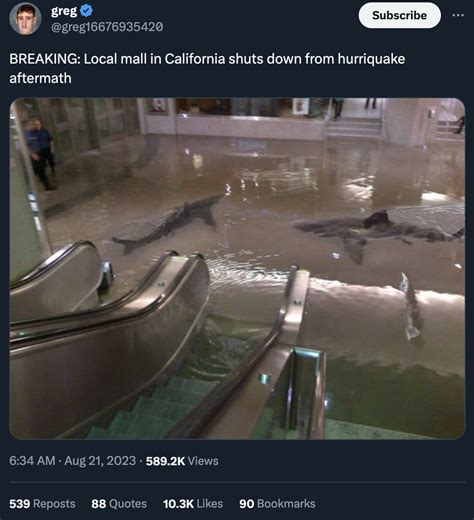Viewport: 474px width, 520px height.
Task: Click the tweet text about hurriquake
Action: coord(207,68)
